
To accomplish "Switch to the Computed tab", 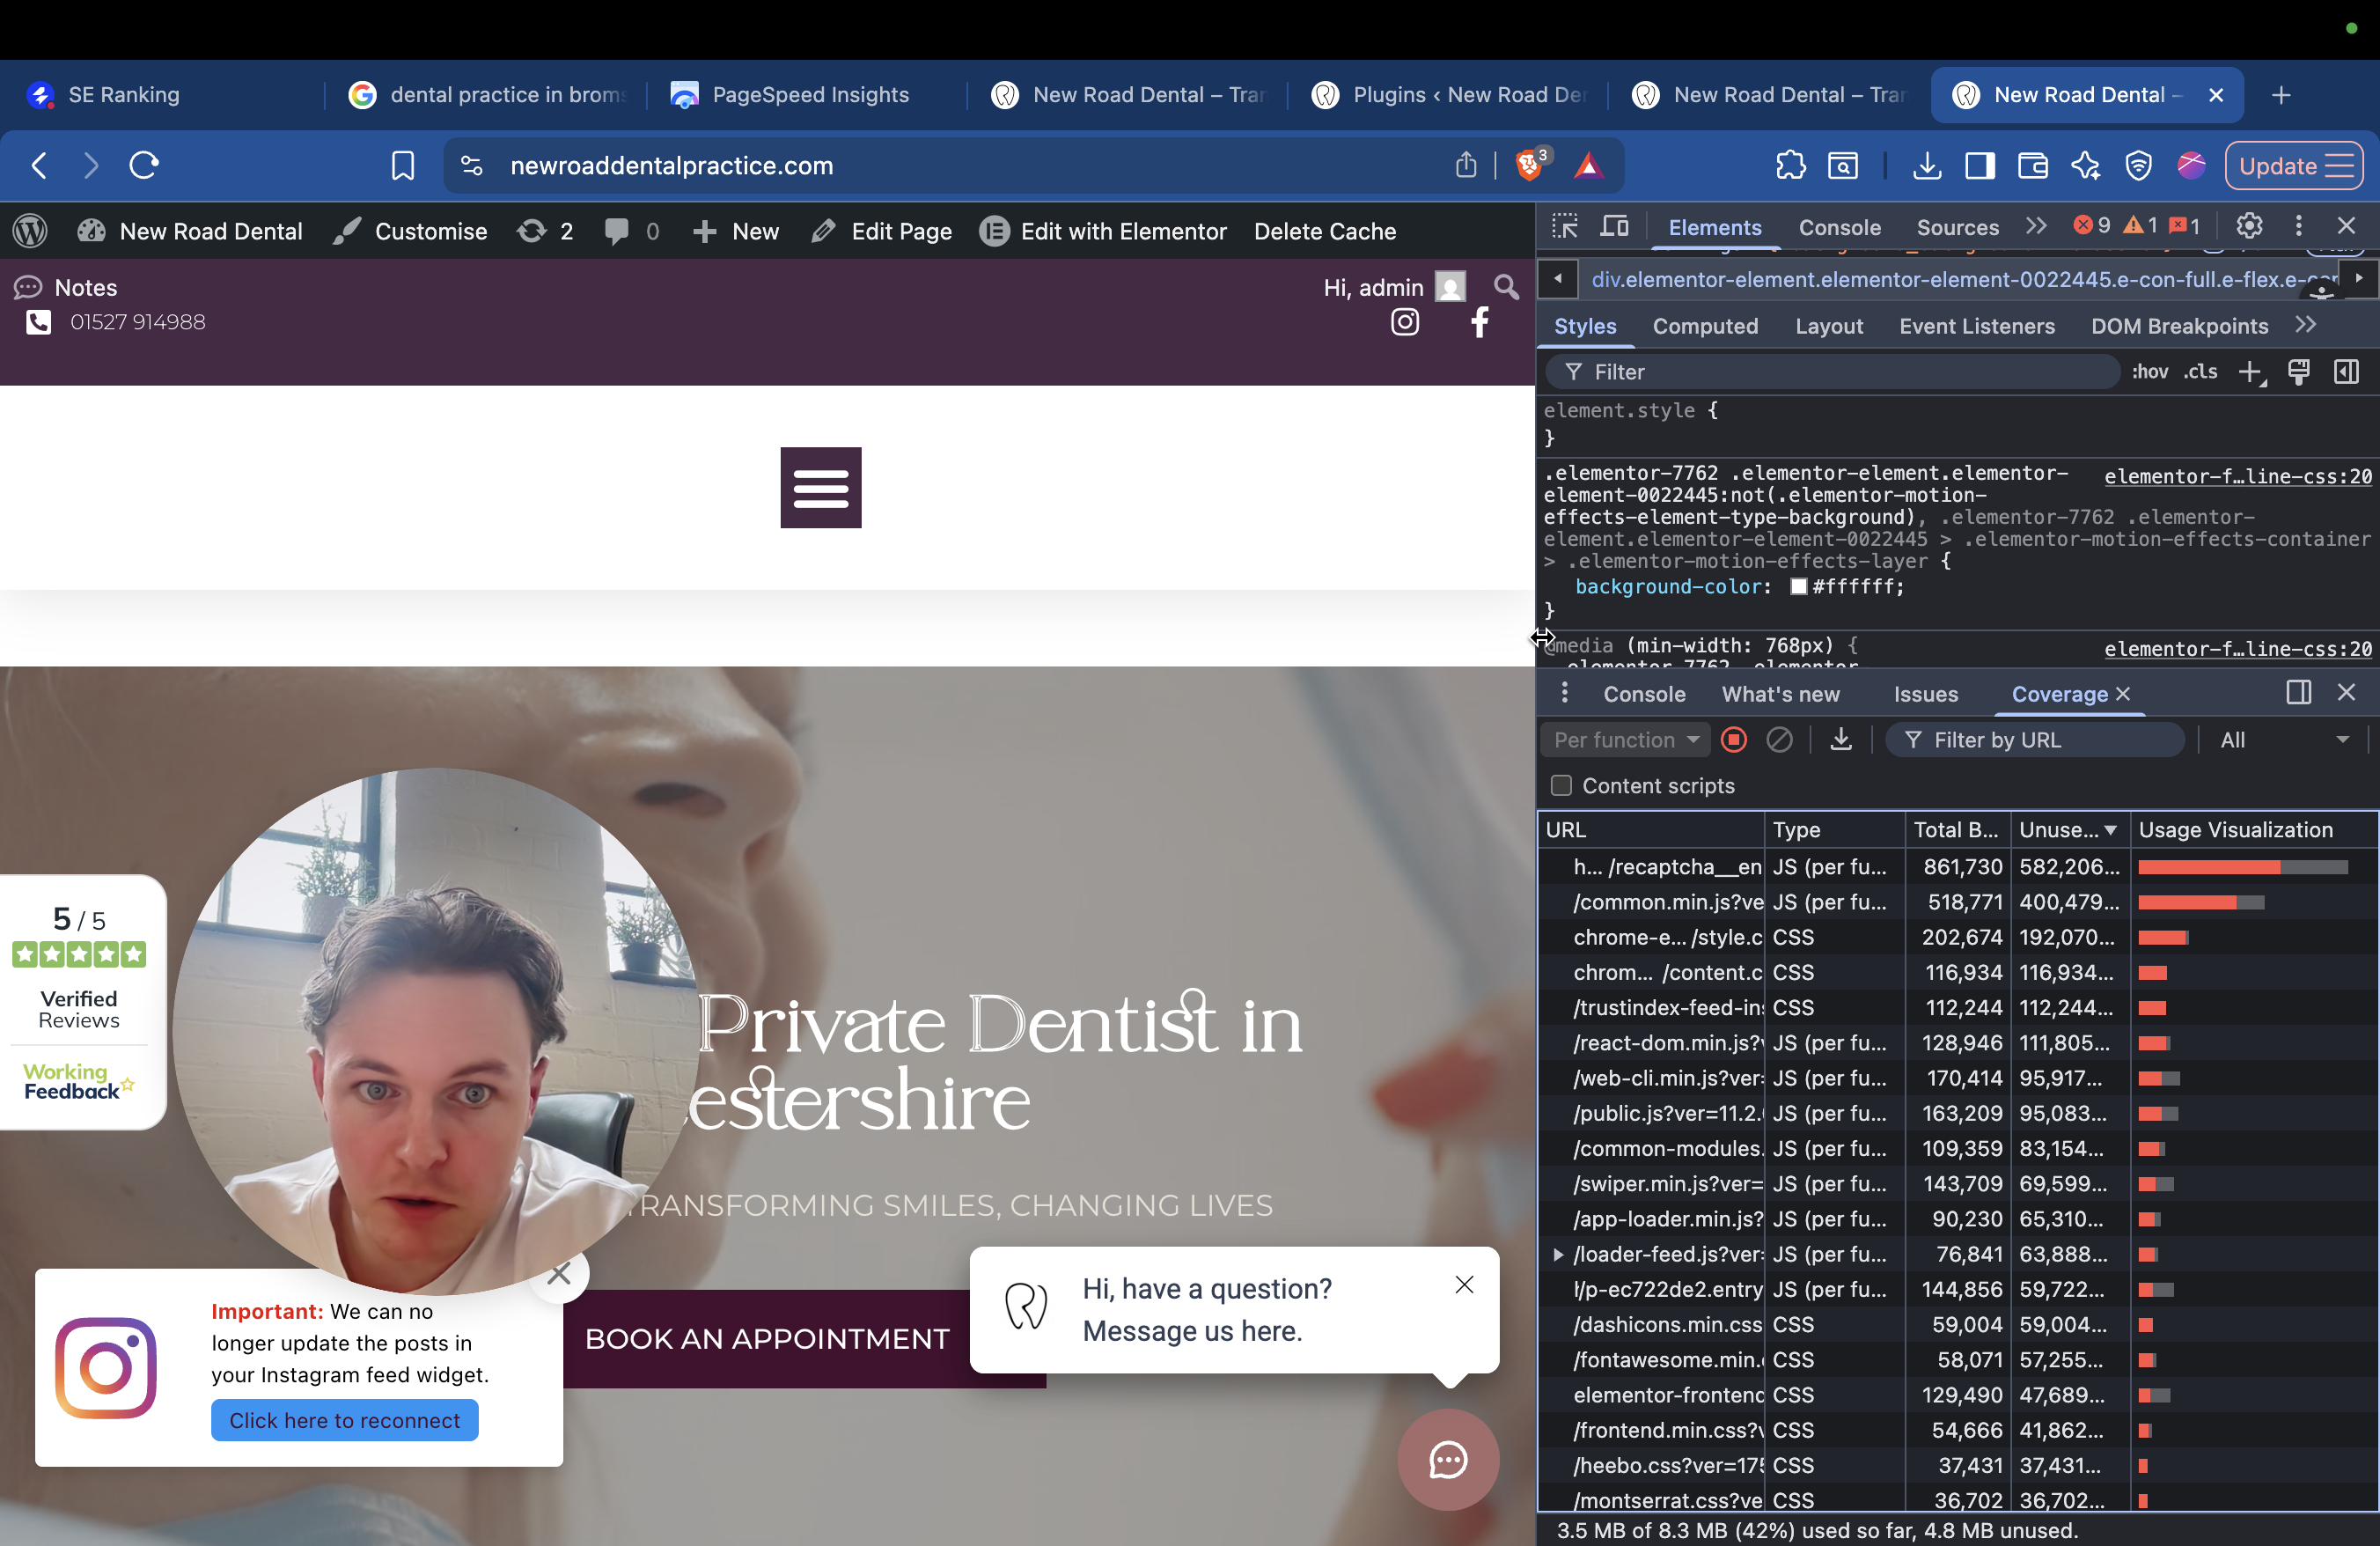I will coord(1705,326).
